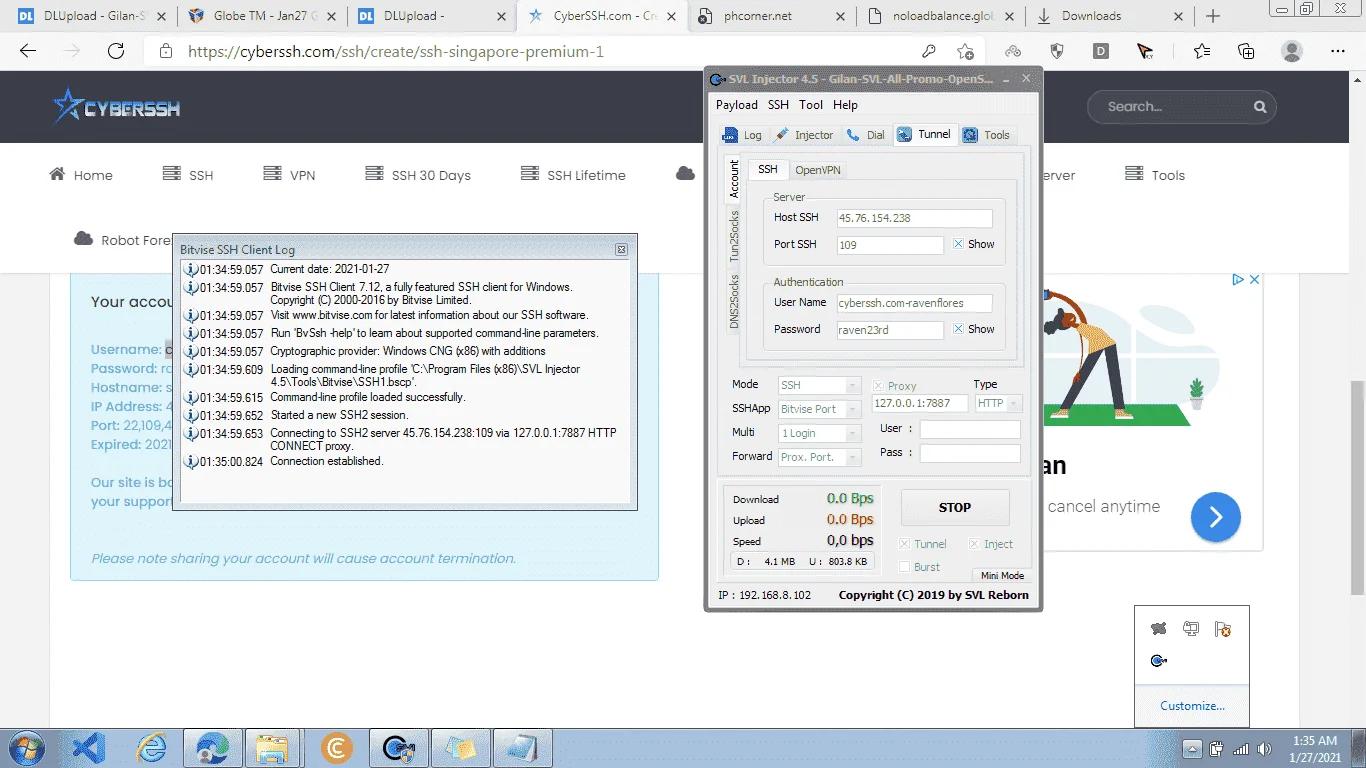Click the saved password key icon
This screenshot has height=768, width=1366.
pyautogui.click(x=929, y=51)
